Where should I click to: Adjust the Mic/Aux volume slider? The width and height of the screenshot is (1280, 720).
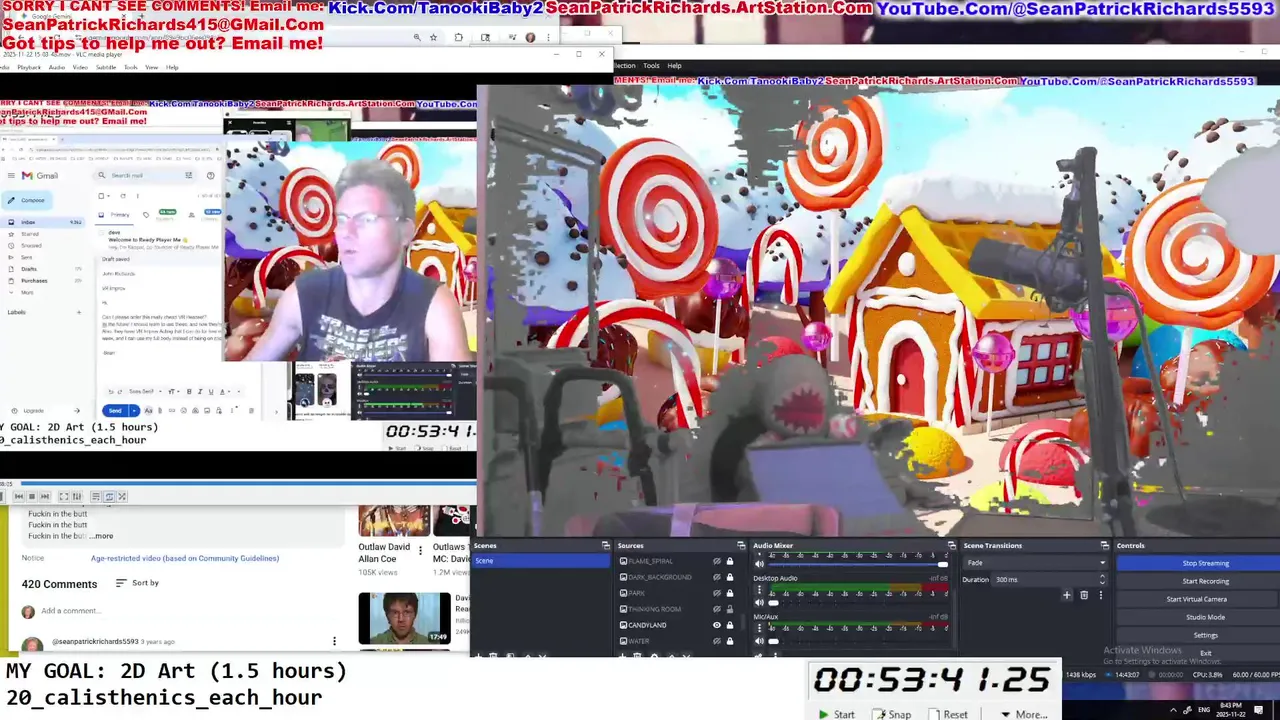point(858,641)
